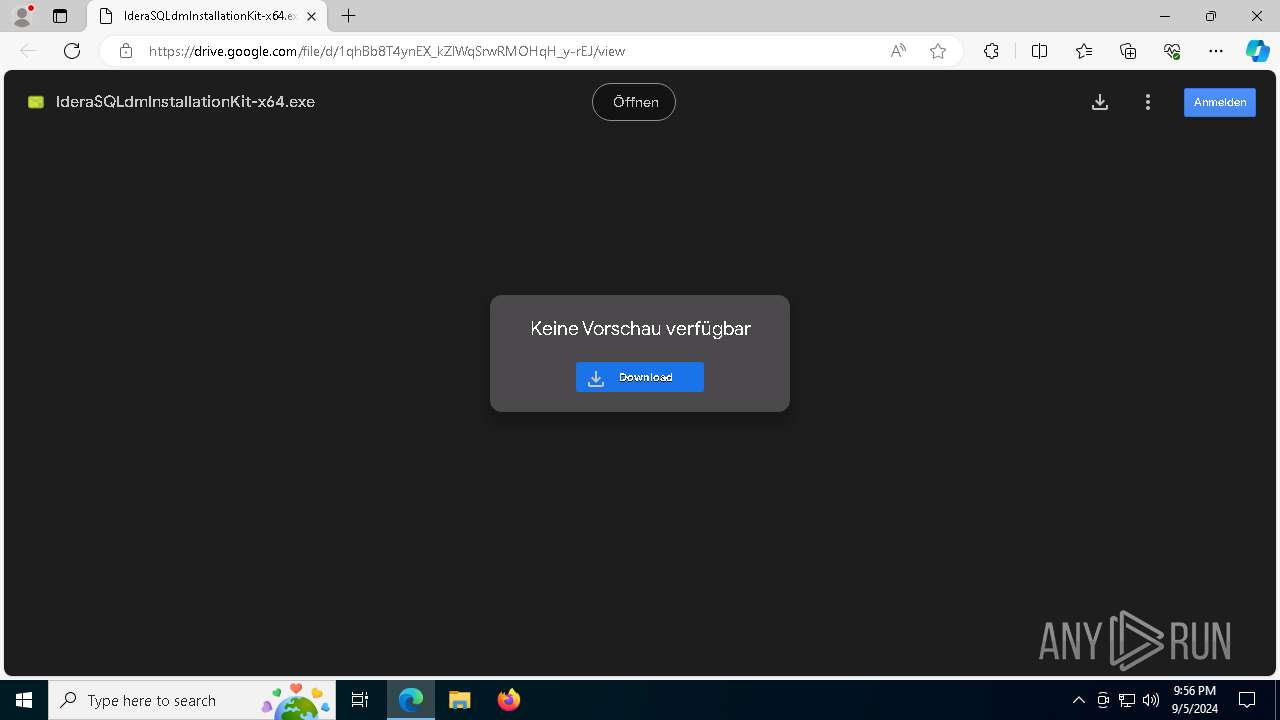Add this page to favorites with the star icon

[938, 51]
